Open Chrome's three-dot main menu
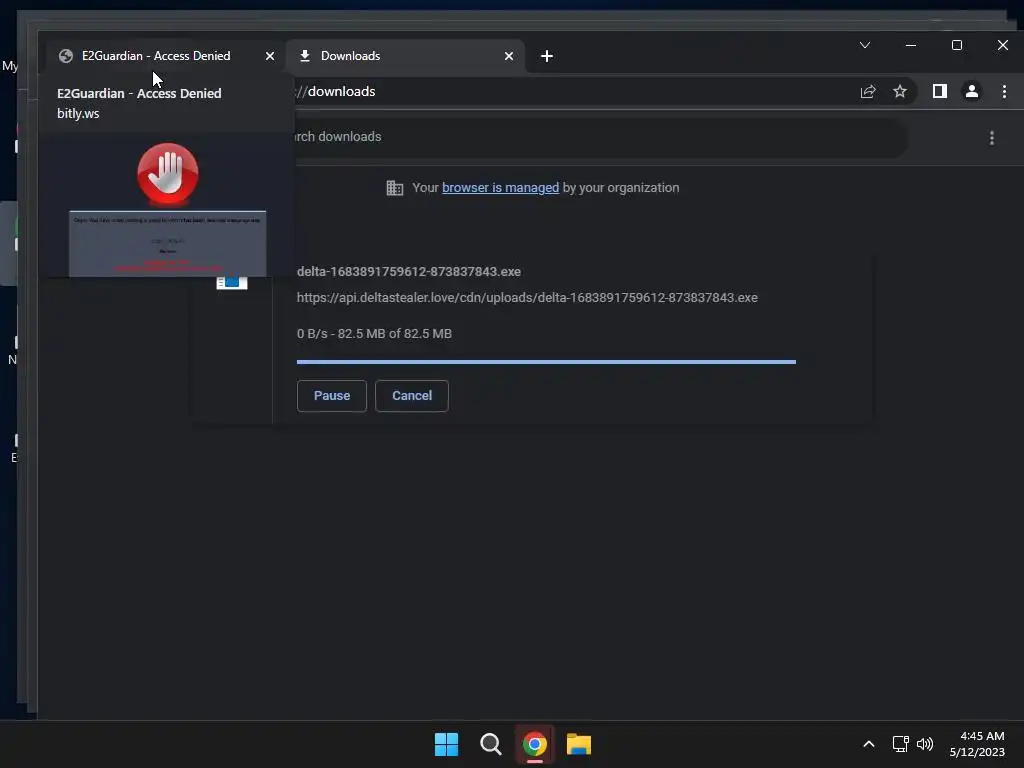This screenshot has height=768, width=1024. pyautogui.click(x=1004, y=91)
